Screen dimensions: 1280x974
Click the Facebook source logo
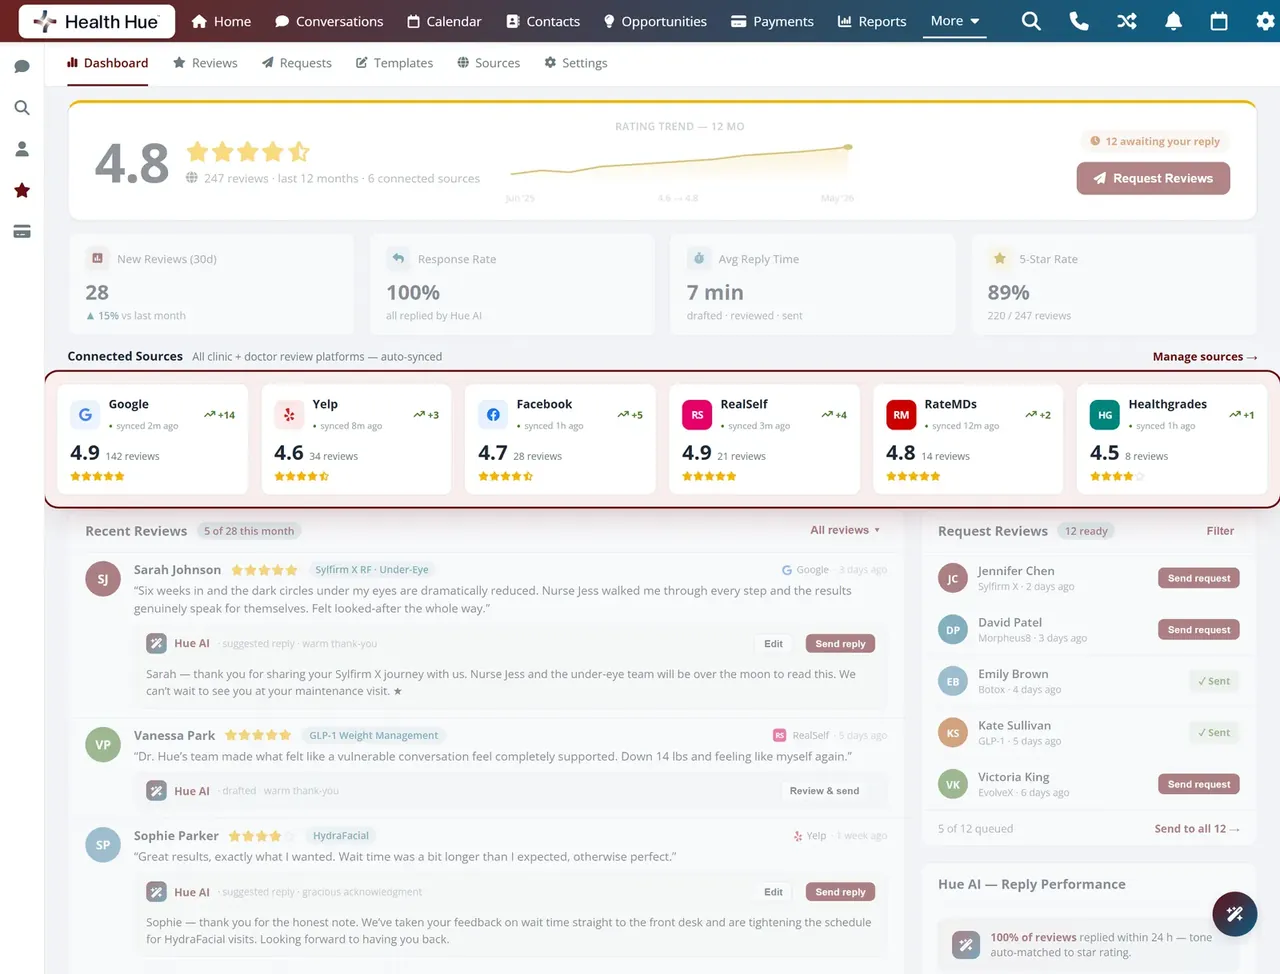pos(493,414)
